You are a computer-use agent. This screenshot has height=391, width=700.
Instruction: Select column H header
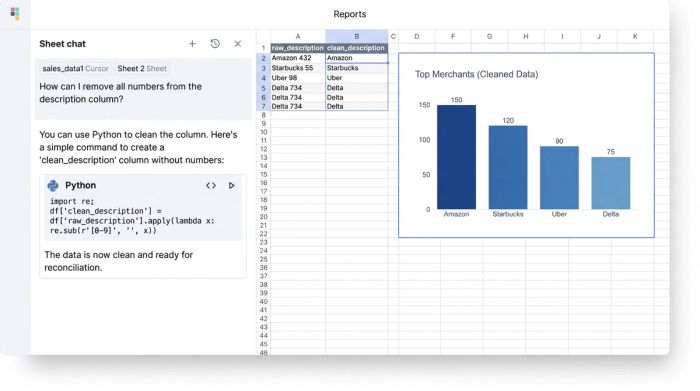[526, 36]
